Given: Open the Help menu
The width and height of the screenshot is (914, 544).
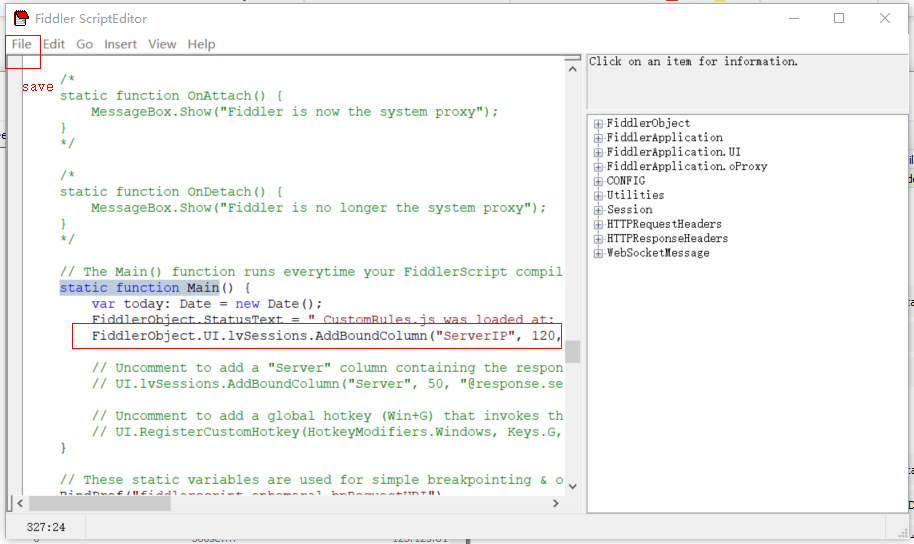Looking at the screenshot, I should click(201, 44).
